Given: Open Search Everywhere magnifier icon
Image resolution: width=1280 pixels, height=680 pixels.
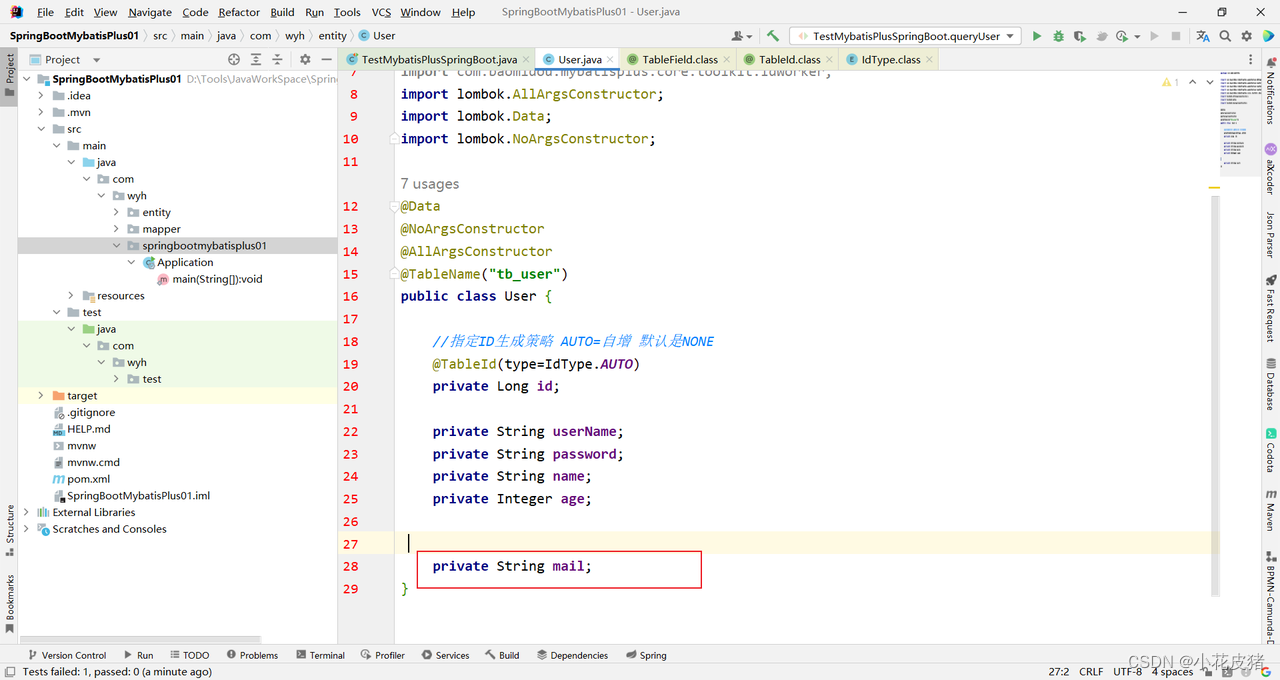Looking at the screenshot, I should click(x=1225, y=36).
